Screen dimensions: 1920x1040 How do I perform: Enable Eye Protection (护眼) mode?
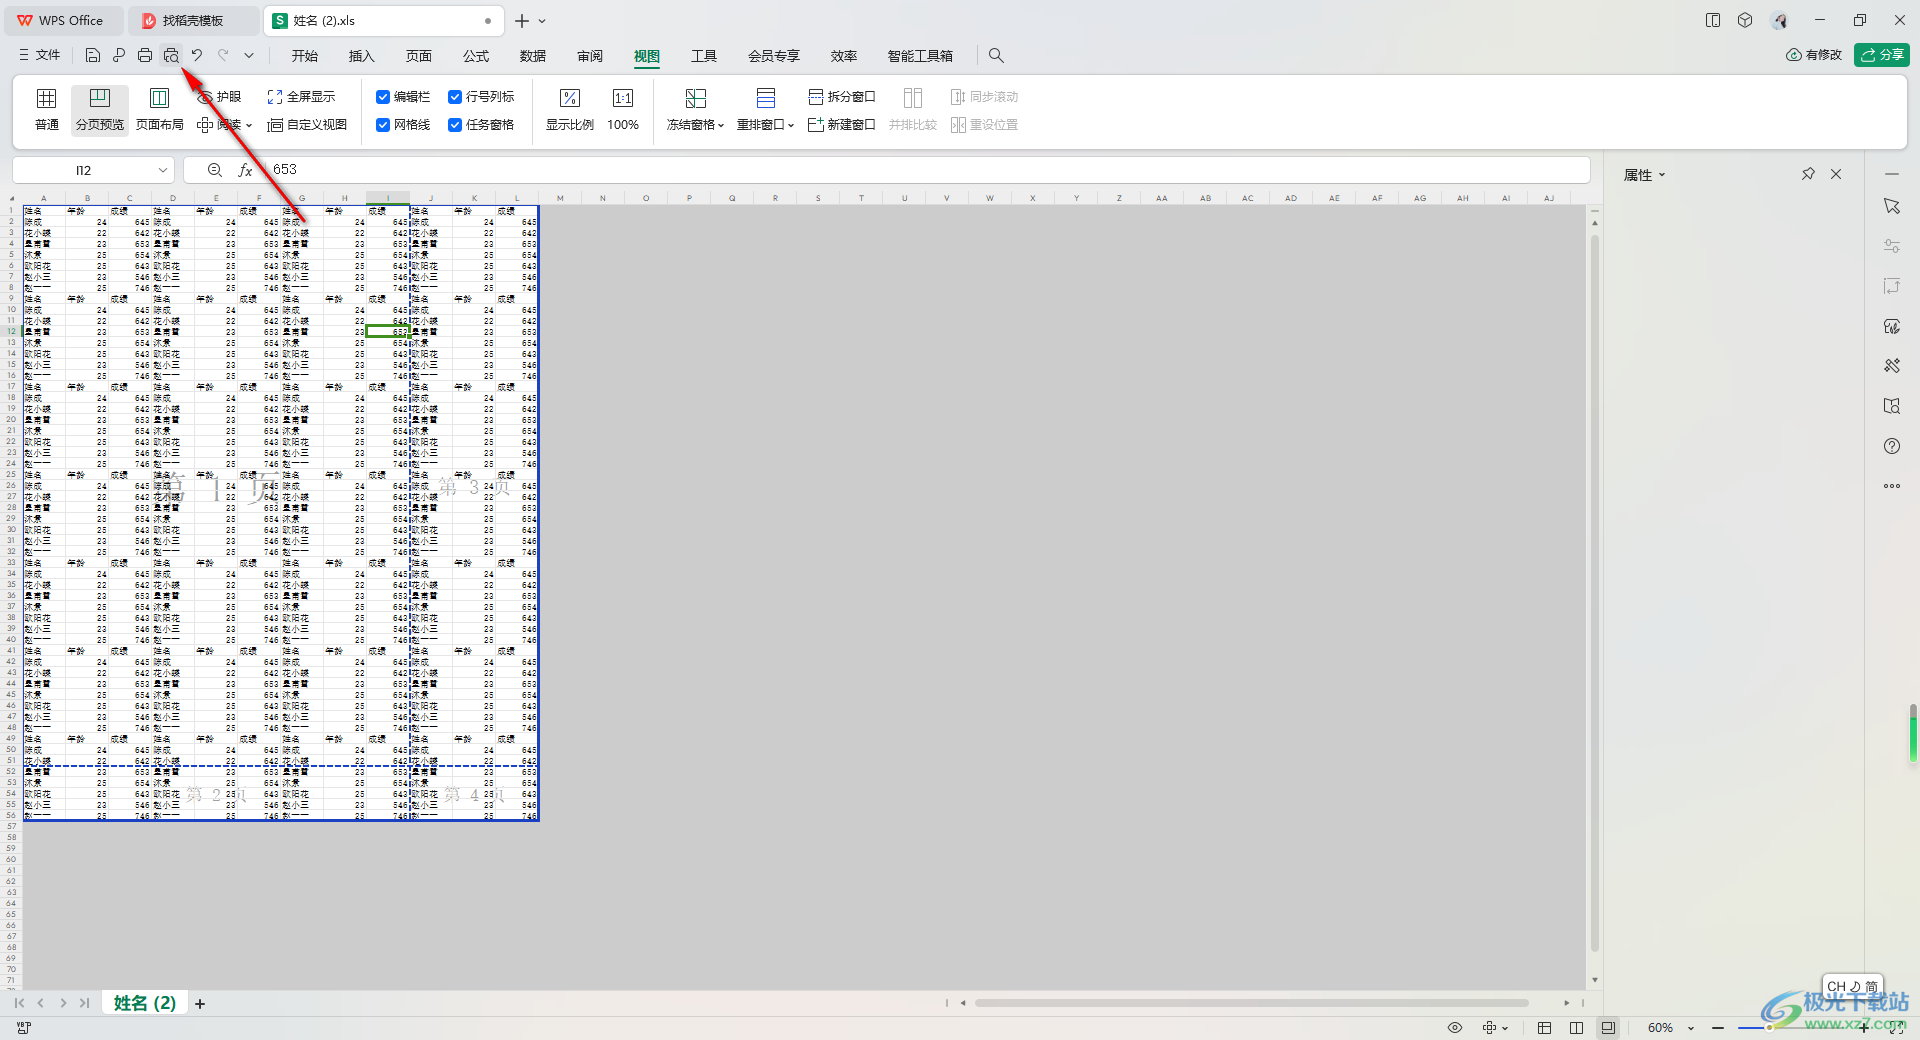[220, 97]
